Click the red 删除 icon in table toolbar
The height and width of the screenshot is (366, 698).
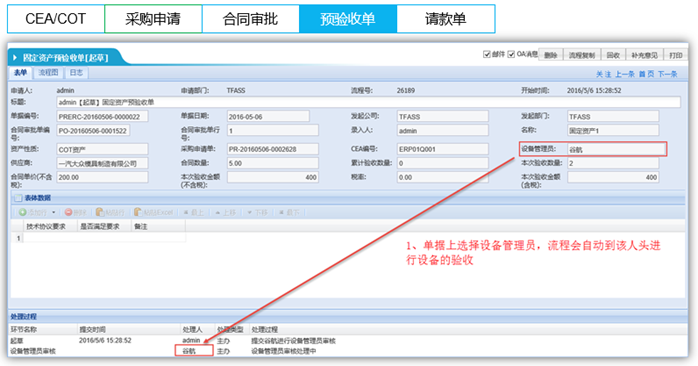pyautogui.click(x=69, y=212)
